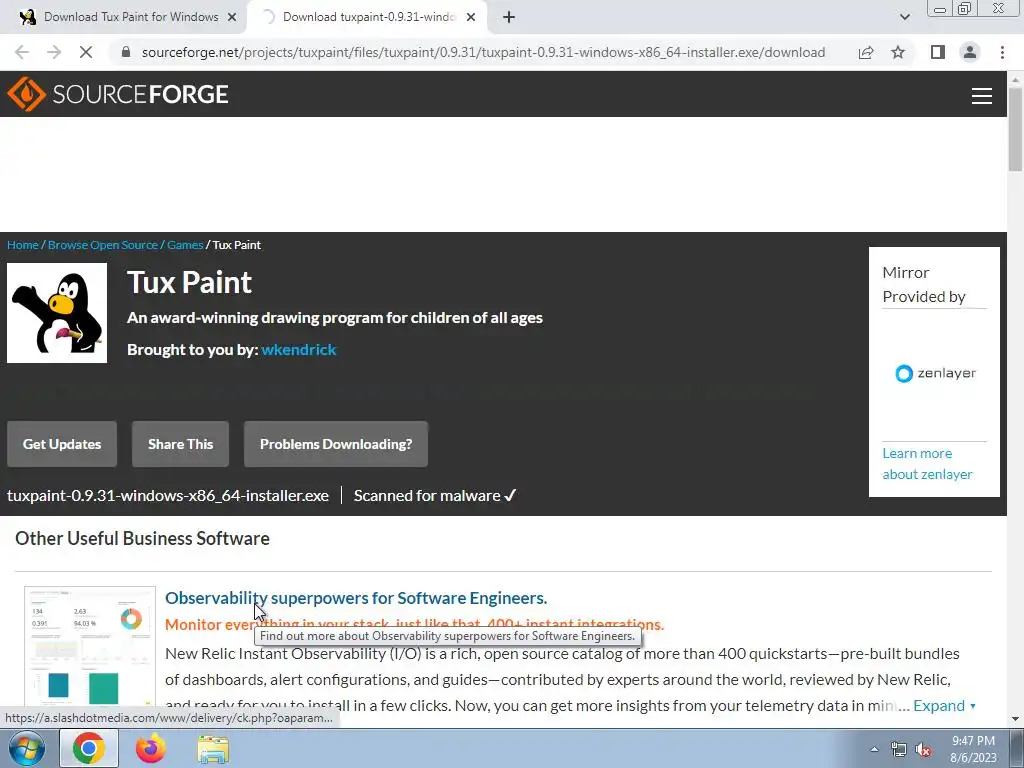
Task: Click the Monitor everything in your stack tagline
Action: [414, 624]
